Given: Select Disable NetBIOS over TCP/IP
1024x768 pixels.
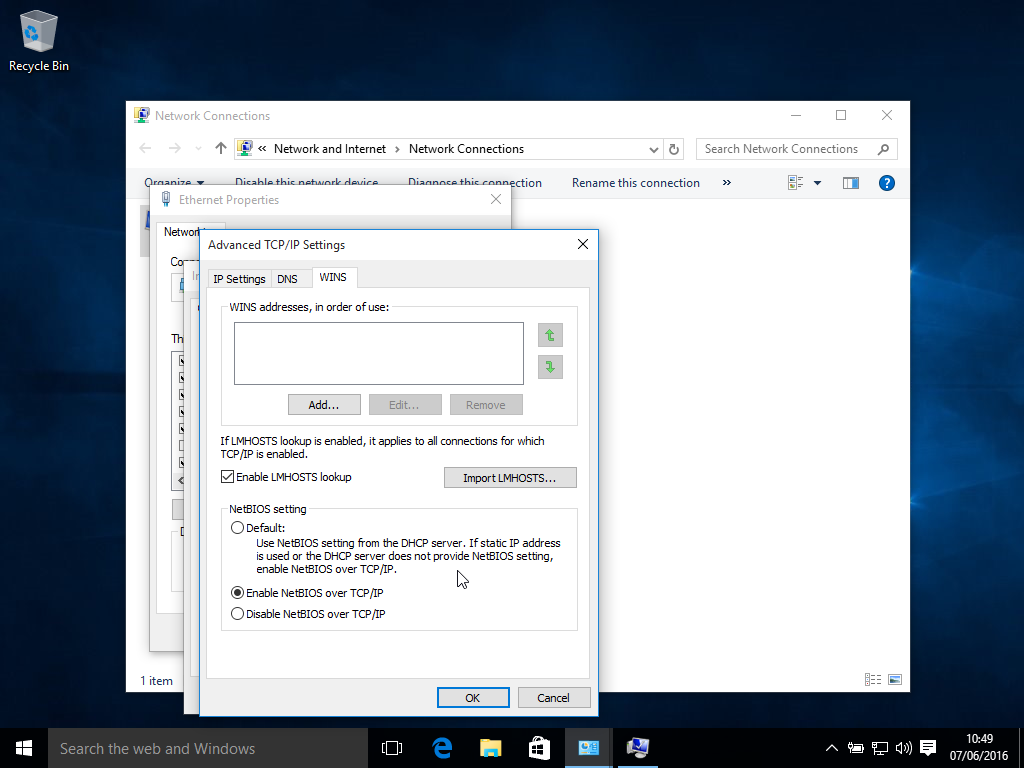Looking at the screenshot, I should pos(238,614).
